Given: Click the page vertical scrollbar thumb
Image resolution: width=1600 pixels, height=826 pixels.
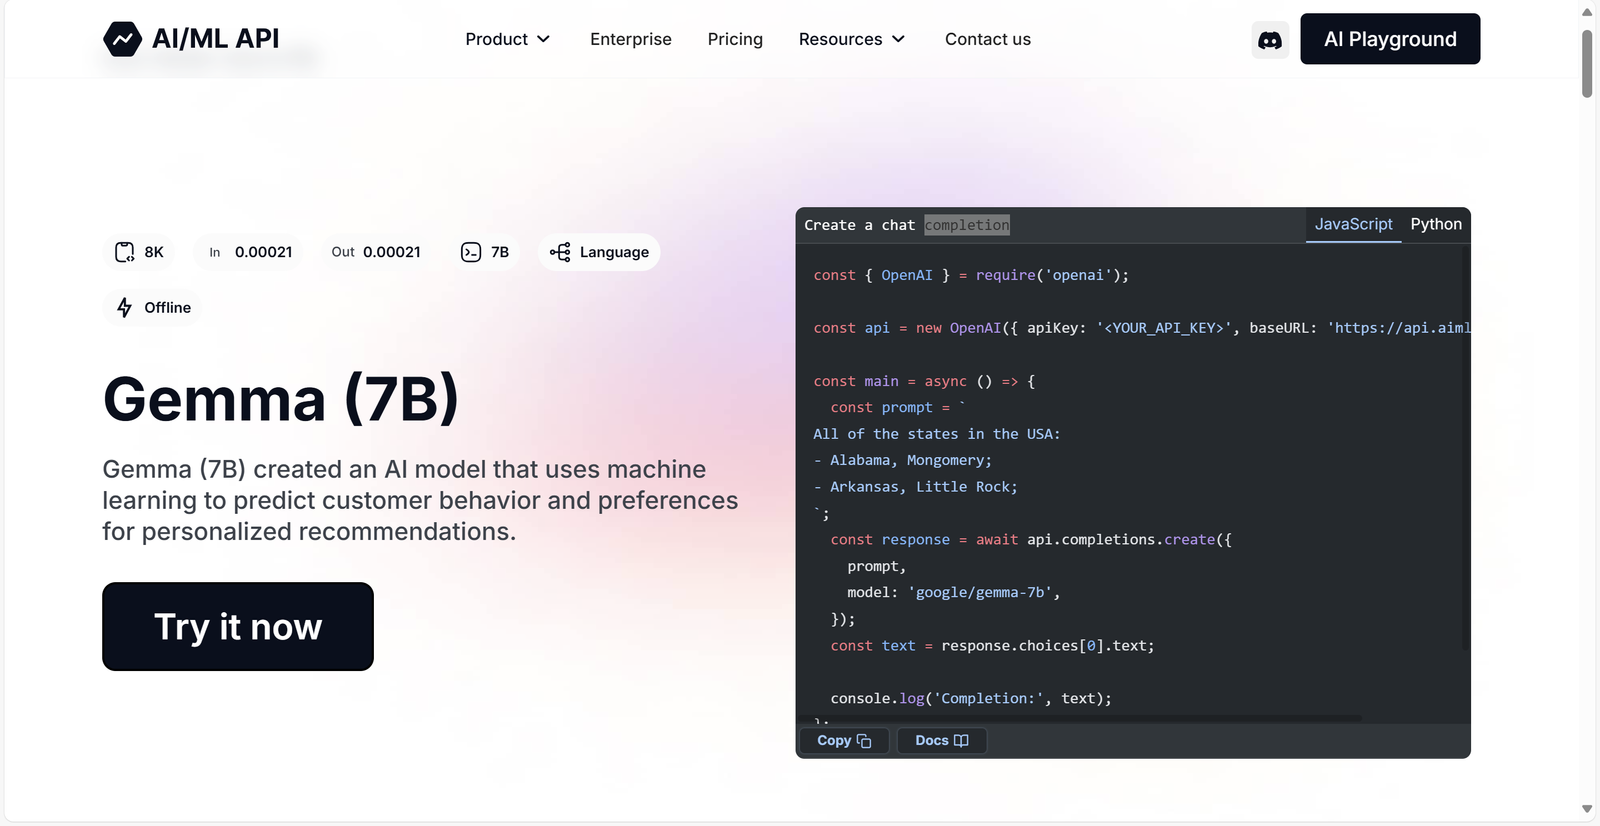Looking at the screenshot, I should point(1587,63).
